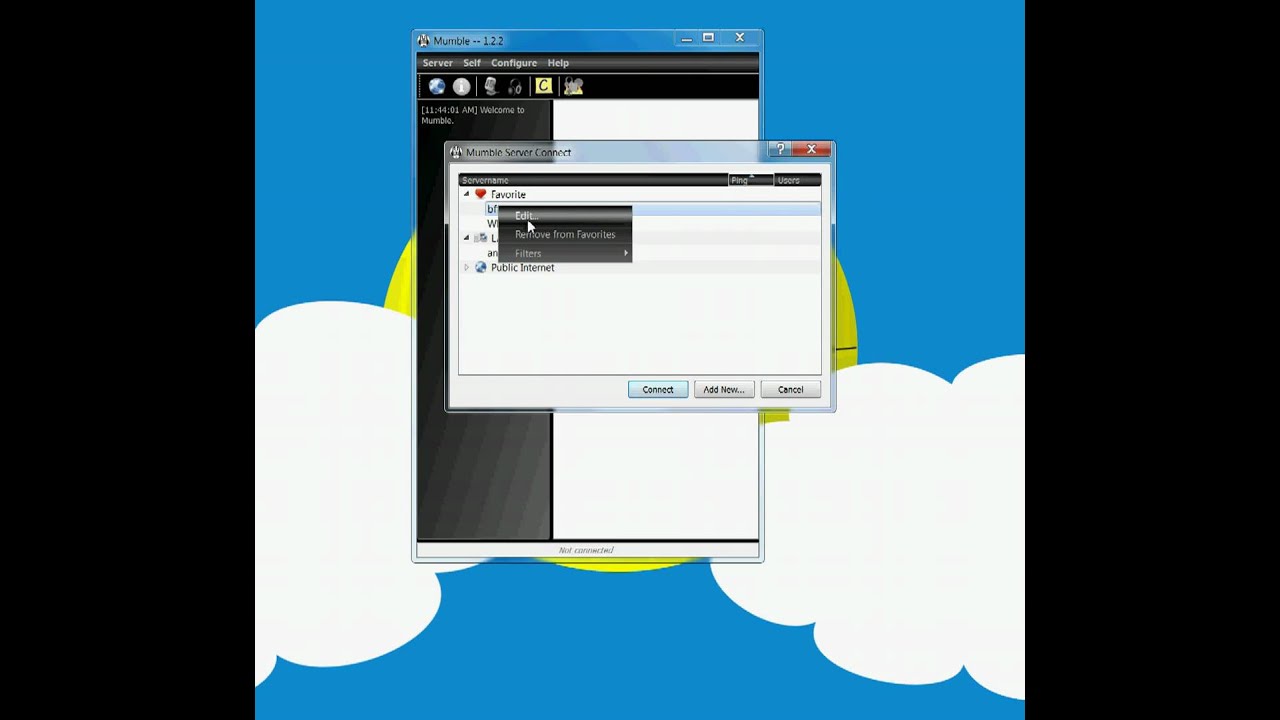Click the Cancel button
Image resolution: width=1280 pixels, height=720 pixels.
tap(791, 390)
